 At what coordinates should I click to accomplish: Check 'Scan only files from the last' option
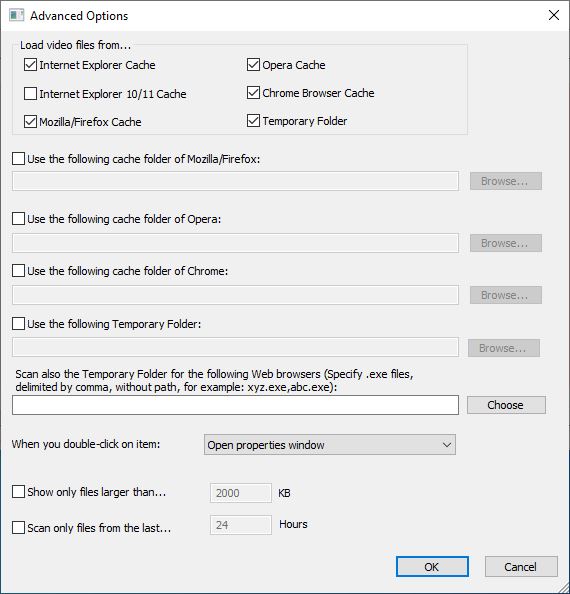tap(19, 528)
